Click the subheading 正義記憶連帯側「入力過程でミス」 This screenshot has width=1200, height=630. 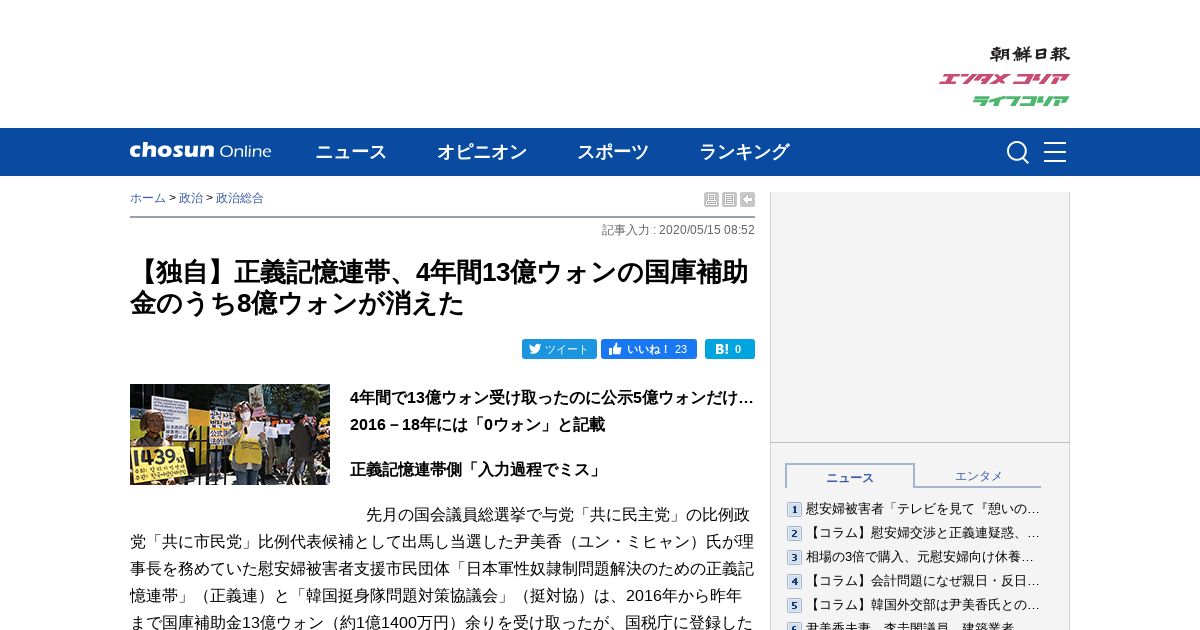pos(478,470)
